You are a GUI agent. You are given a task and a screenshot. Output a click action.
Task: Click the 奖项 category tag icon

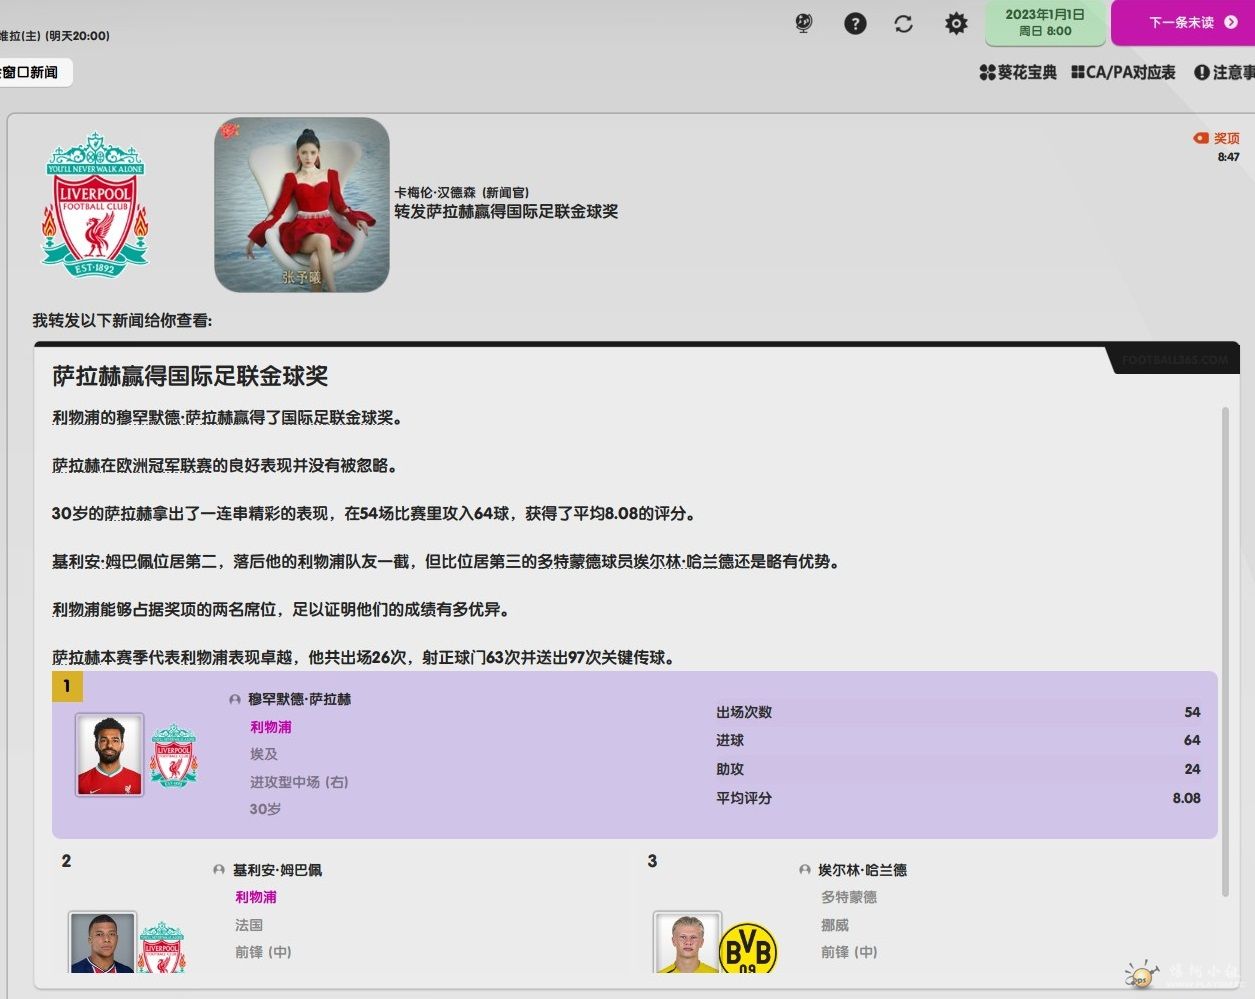[1201, 138]
